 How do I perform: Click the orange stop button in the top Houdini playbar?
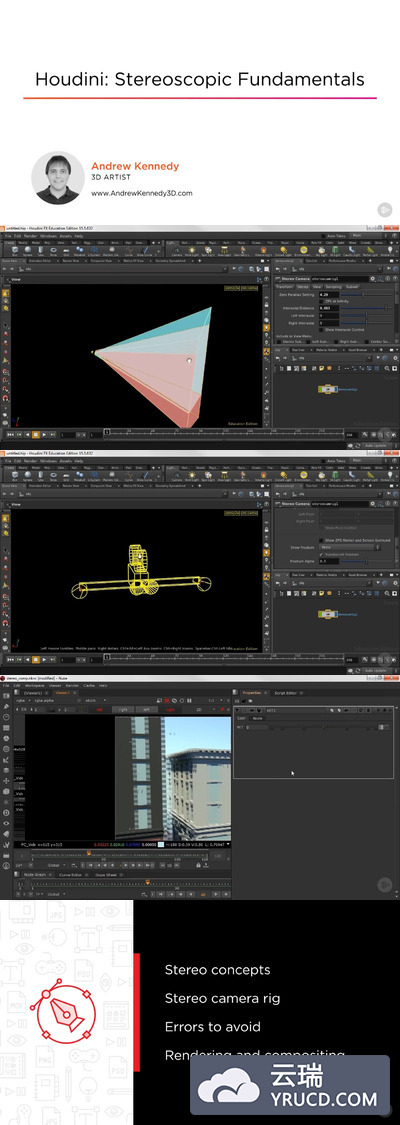pyautogui.click(x=35, y=434)
